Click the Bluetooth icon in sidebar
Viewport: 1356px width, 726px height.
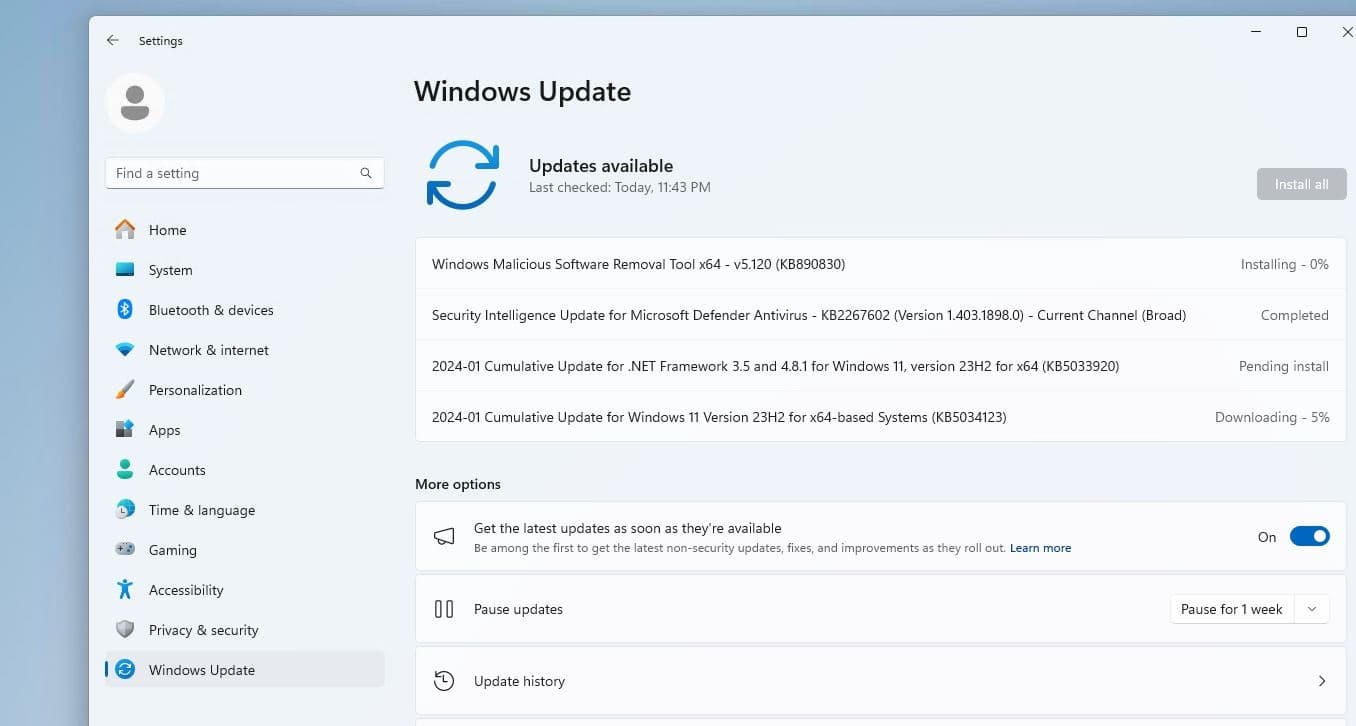(x=125, y=310)
